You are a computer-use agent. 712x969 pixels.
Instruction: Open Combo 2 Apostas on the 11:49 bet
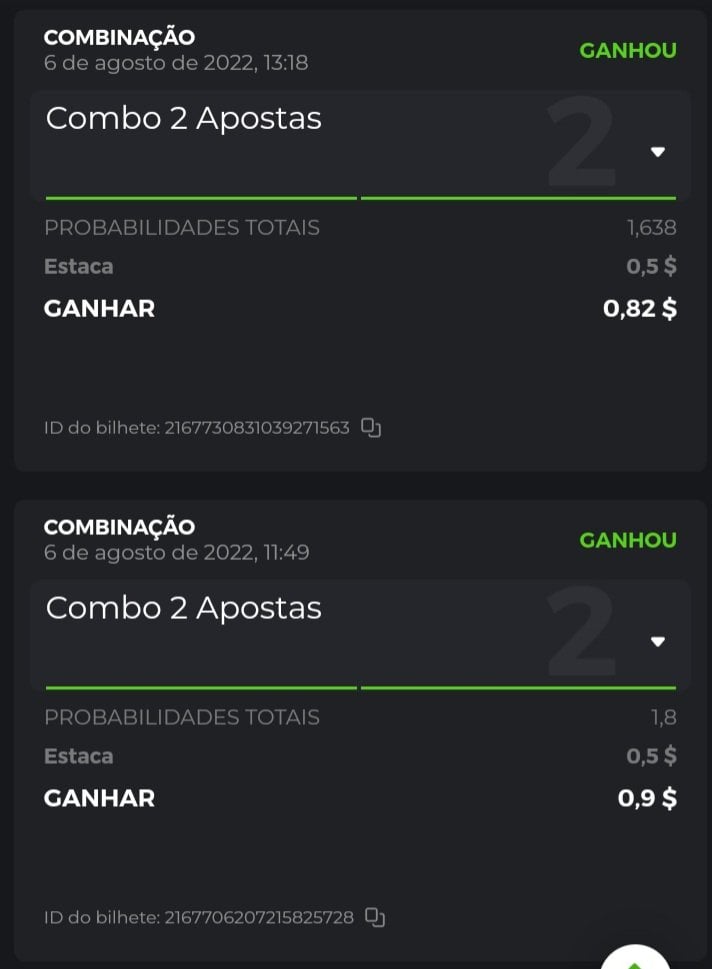coord(184,607)
